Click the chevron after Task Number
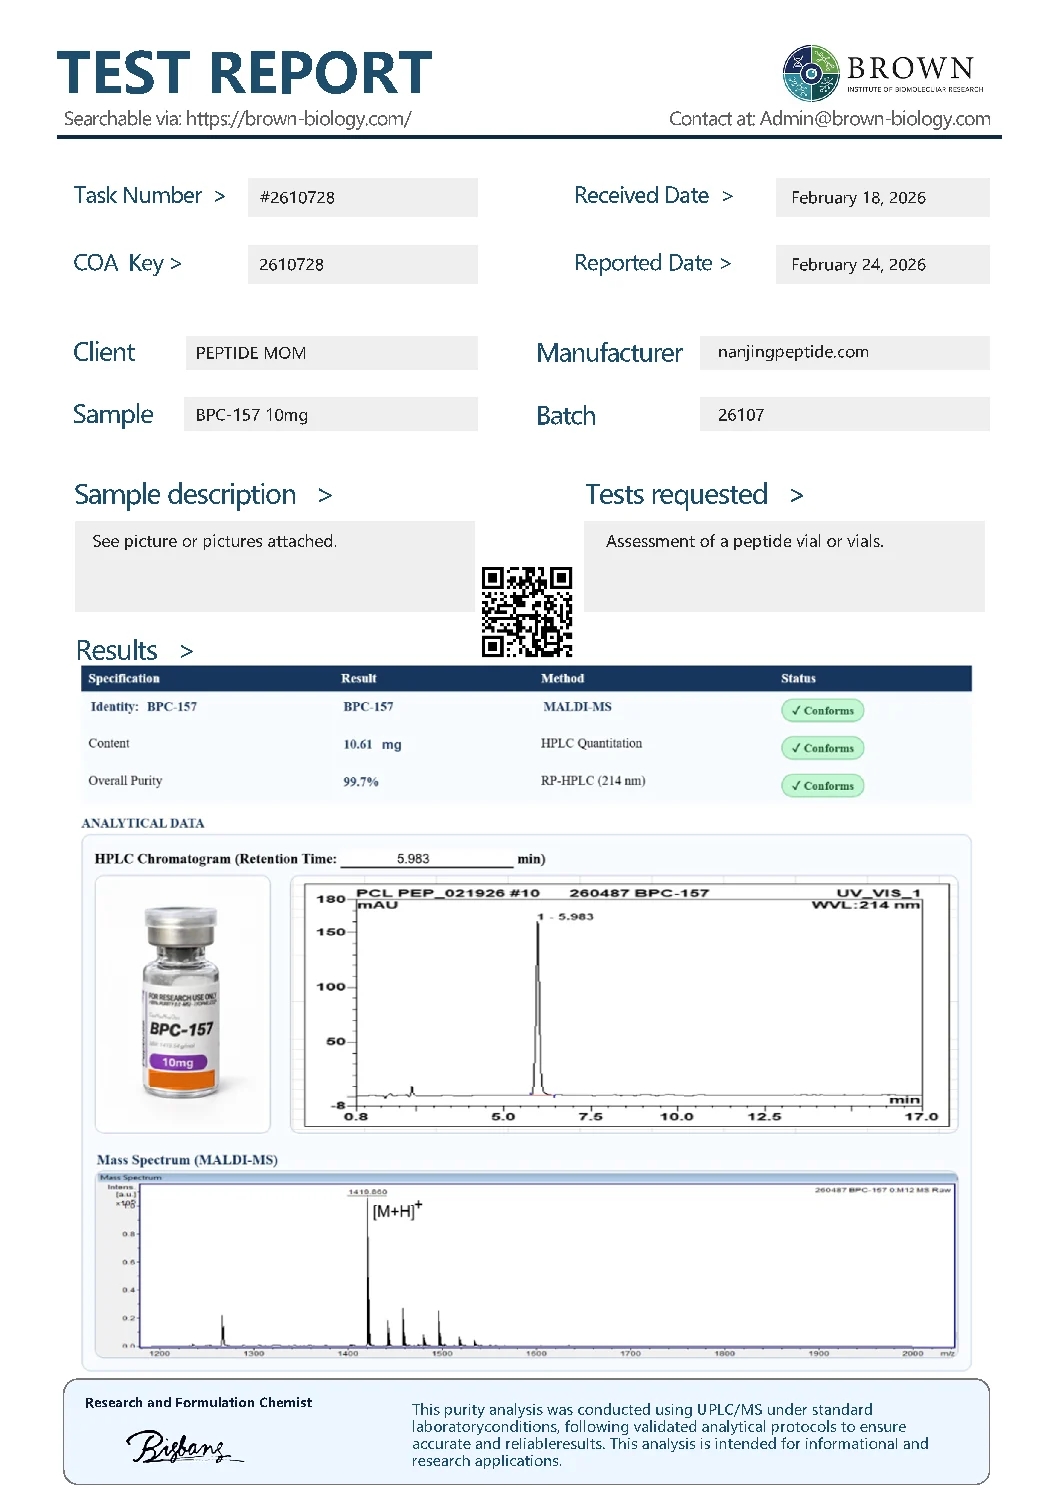1058x1497 pixels. pyautogui.click(x=220, y=197)
